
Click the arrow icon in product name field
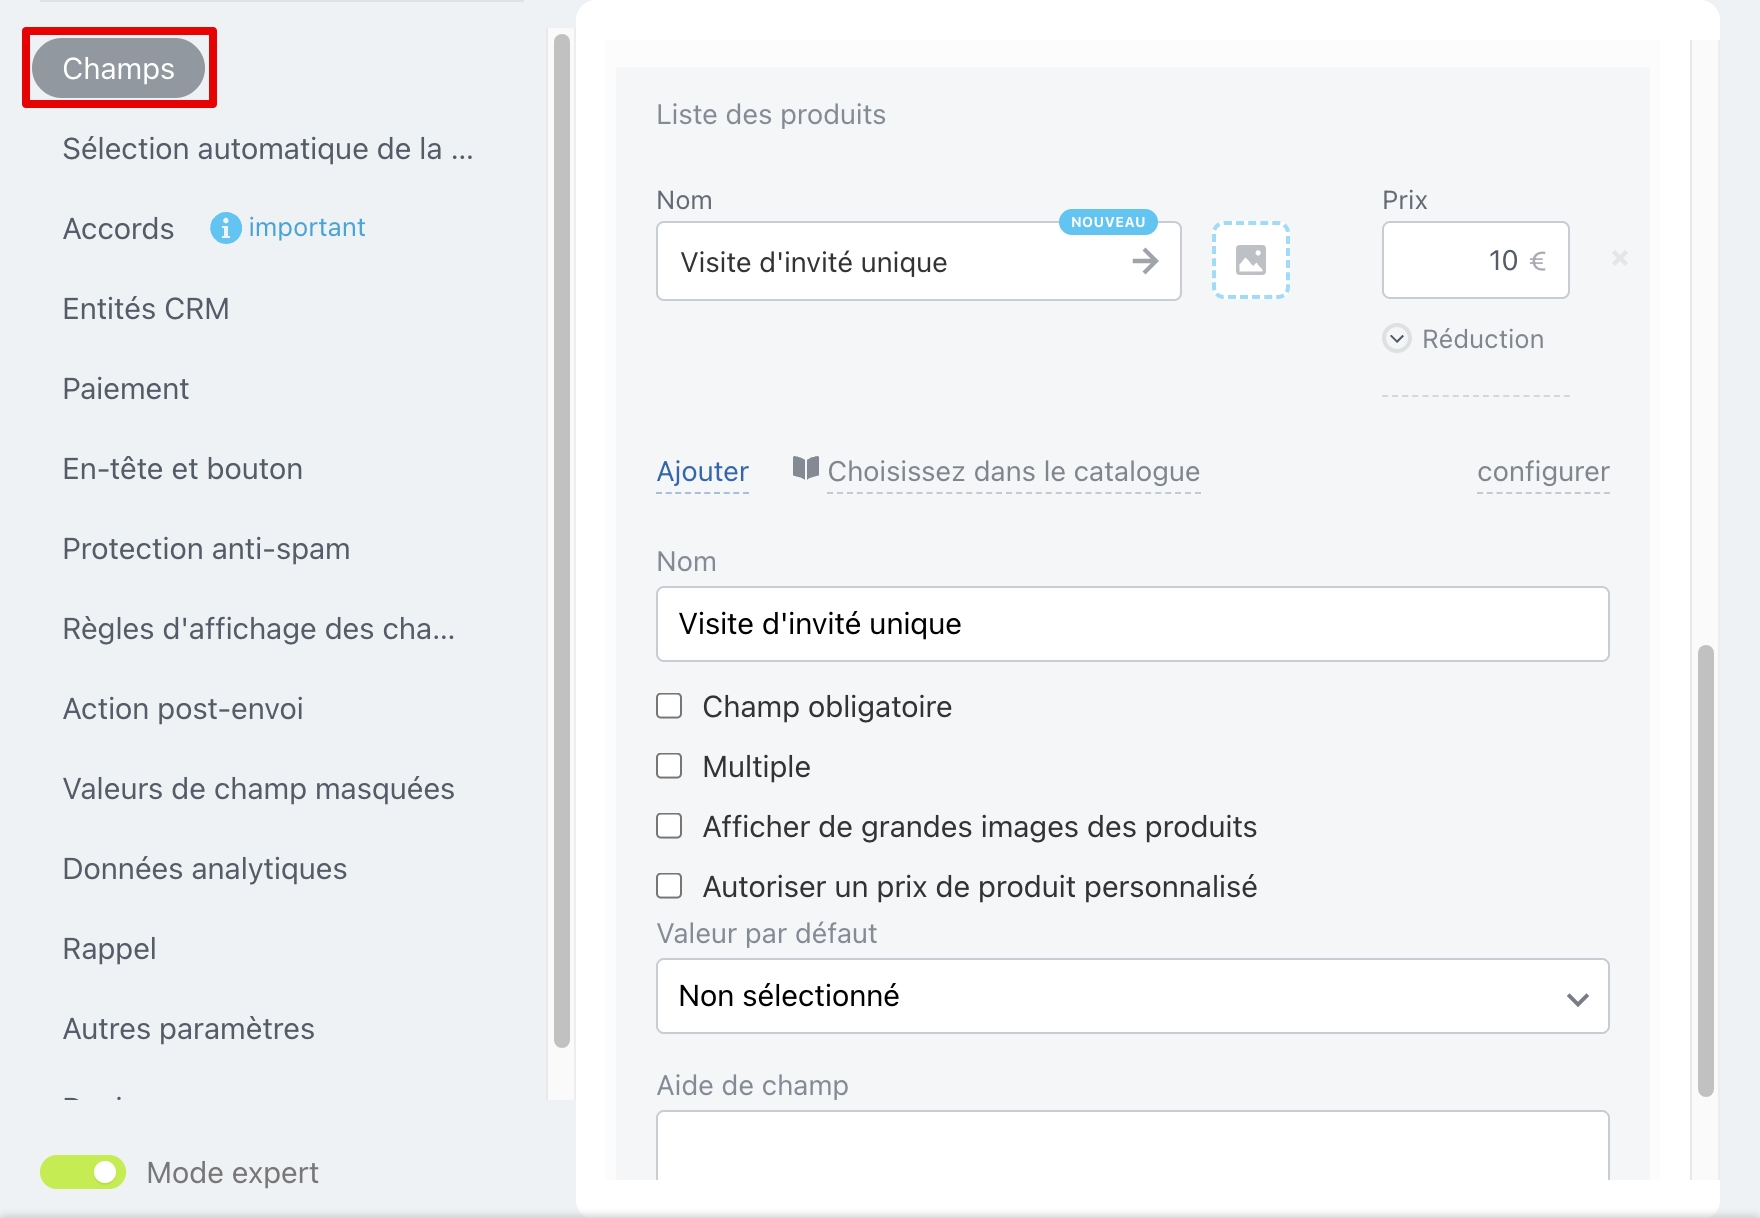pyautogui.click(x=1145, y=262)
